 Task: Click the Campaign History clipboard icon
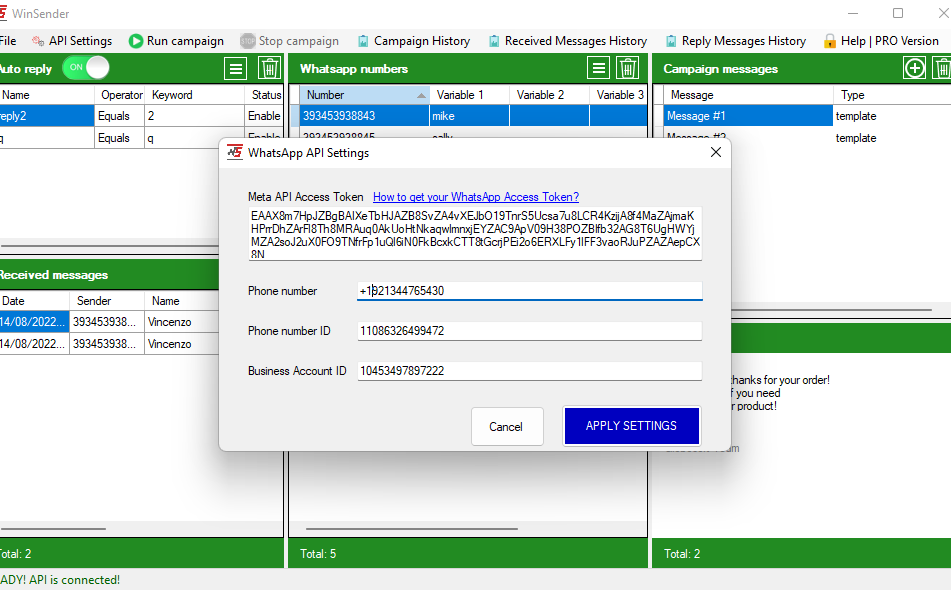click(363, 41)
